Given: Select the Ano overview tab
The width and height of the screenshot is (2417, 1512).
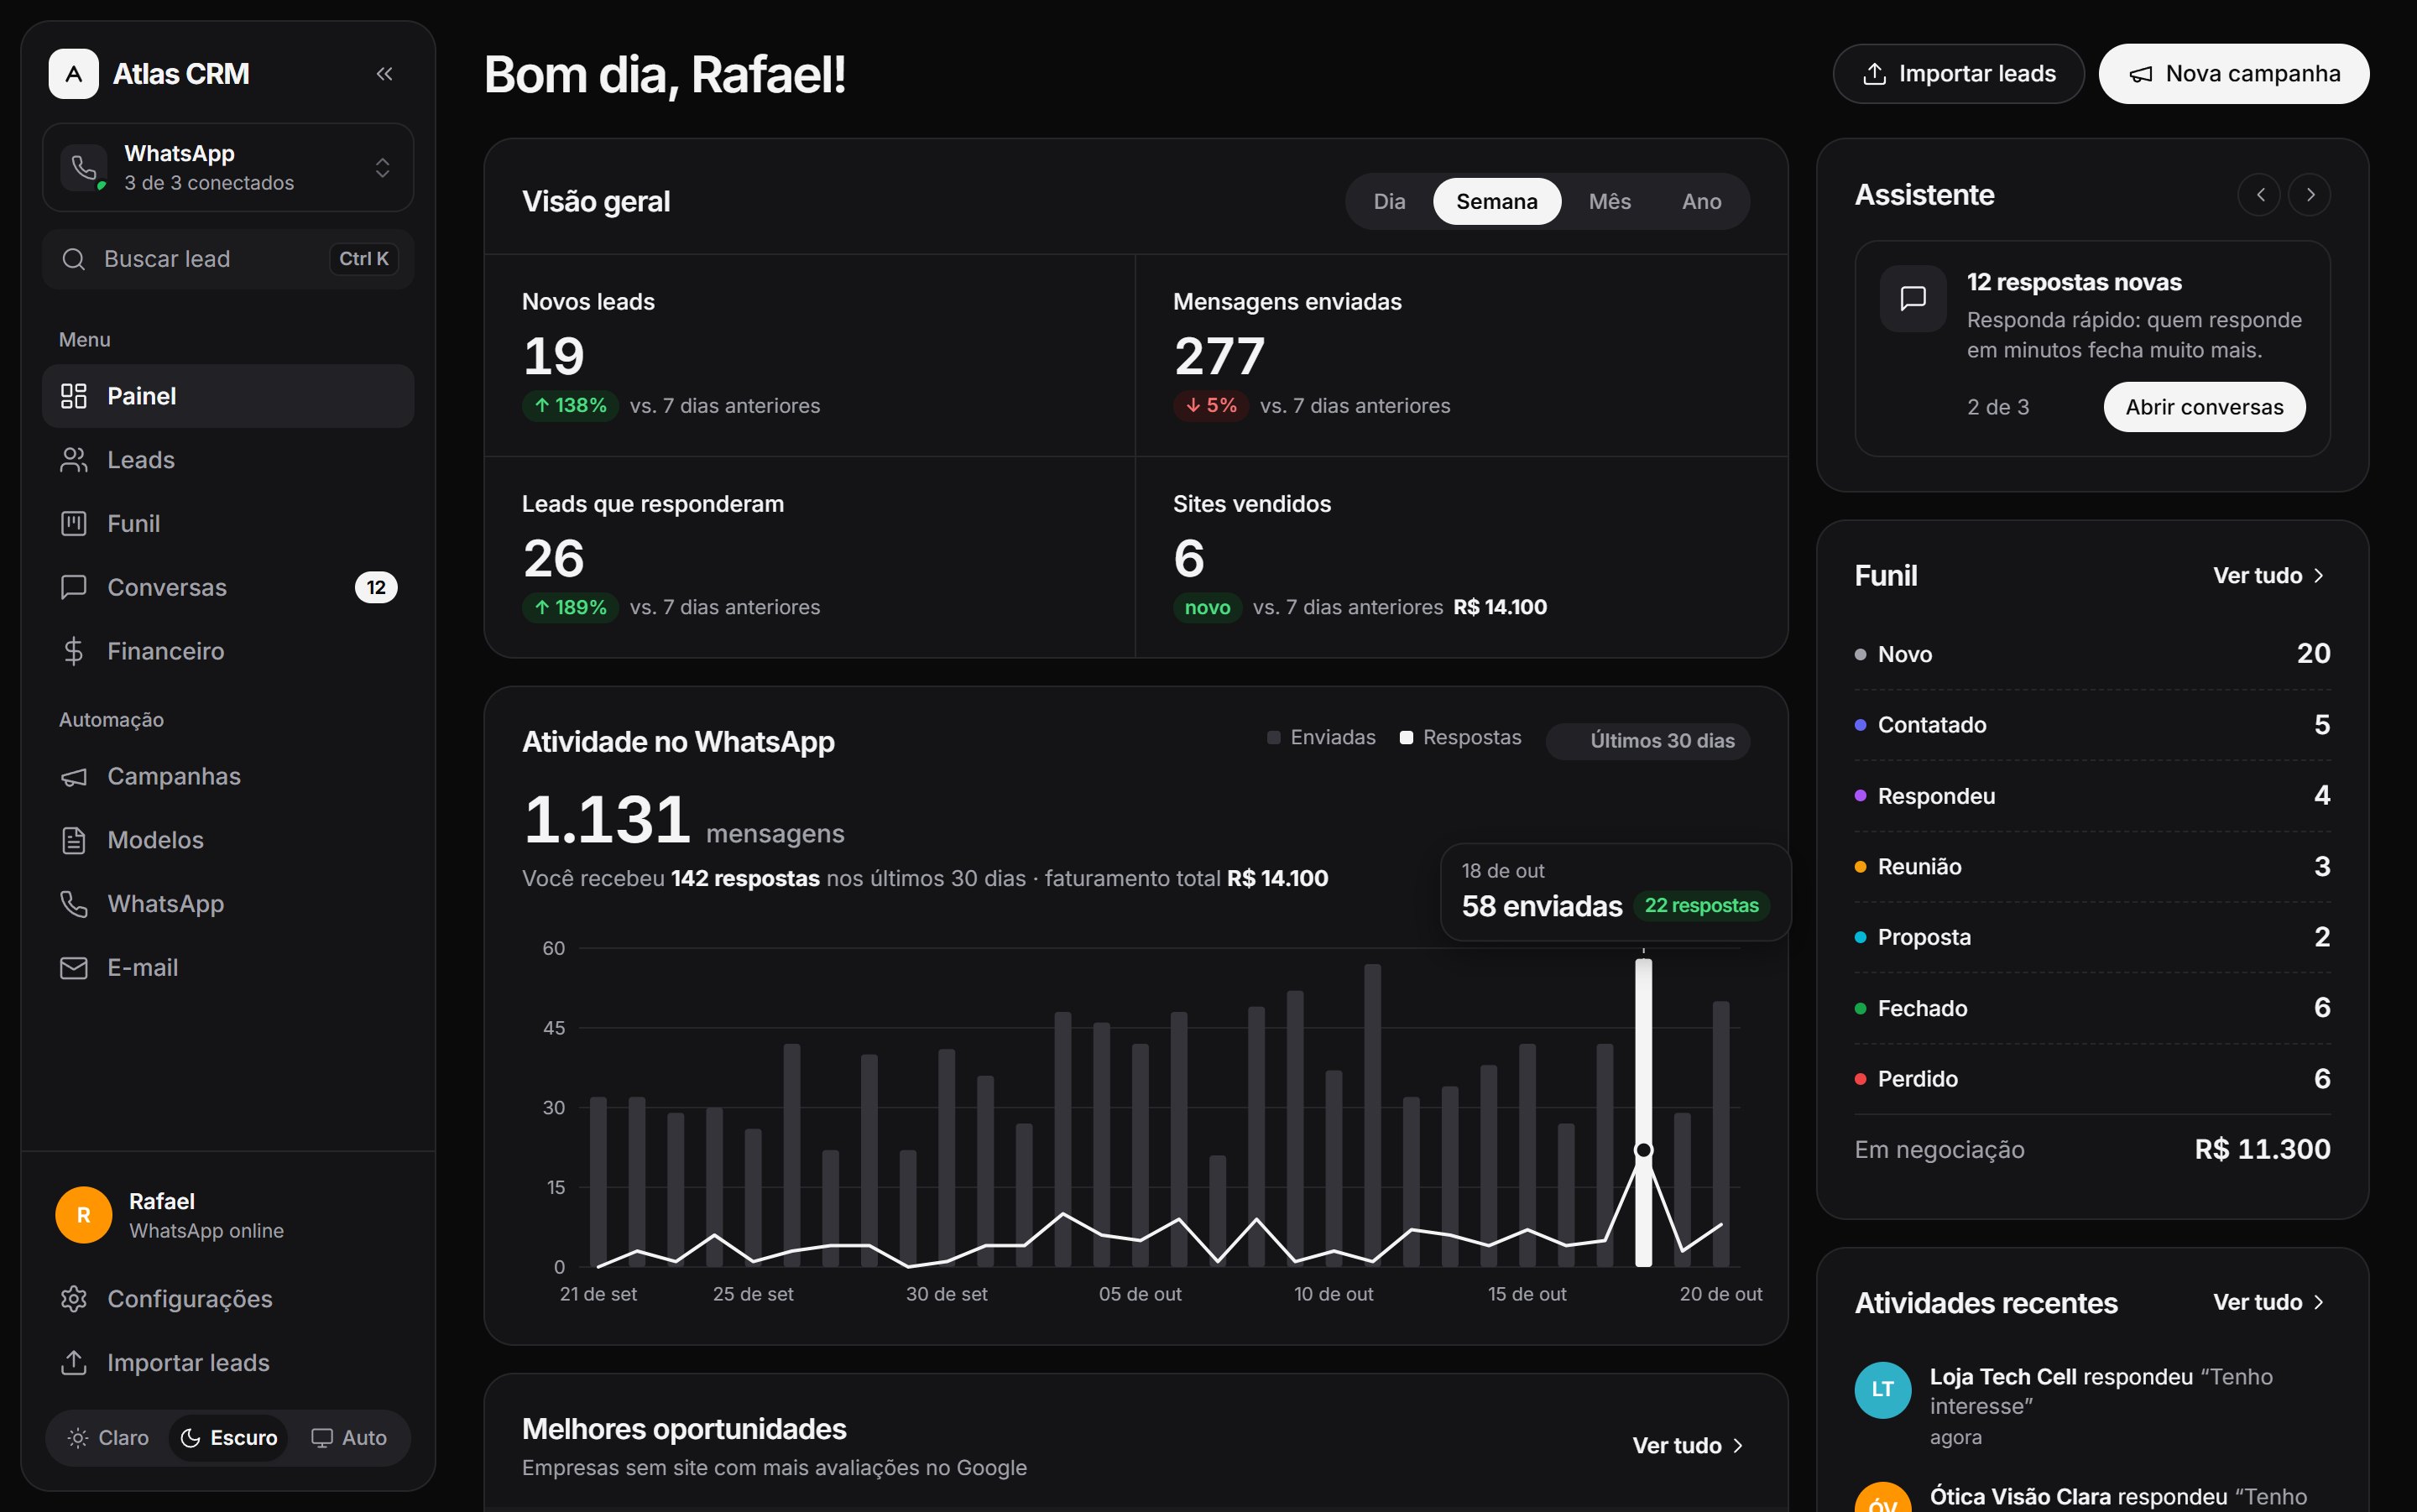Looking at the screenshot, I should pos(1702,202).
